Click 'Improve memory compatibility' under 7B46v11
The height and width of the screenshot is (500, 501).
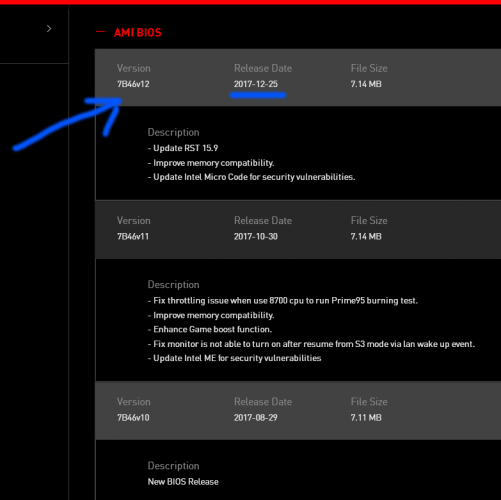[x=211, y=315]
